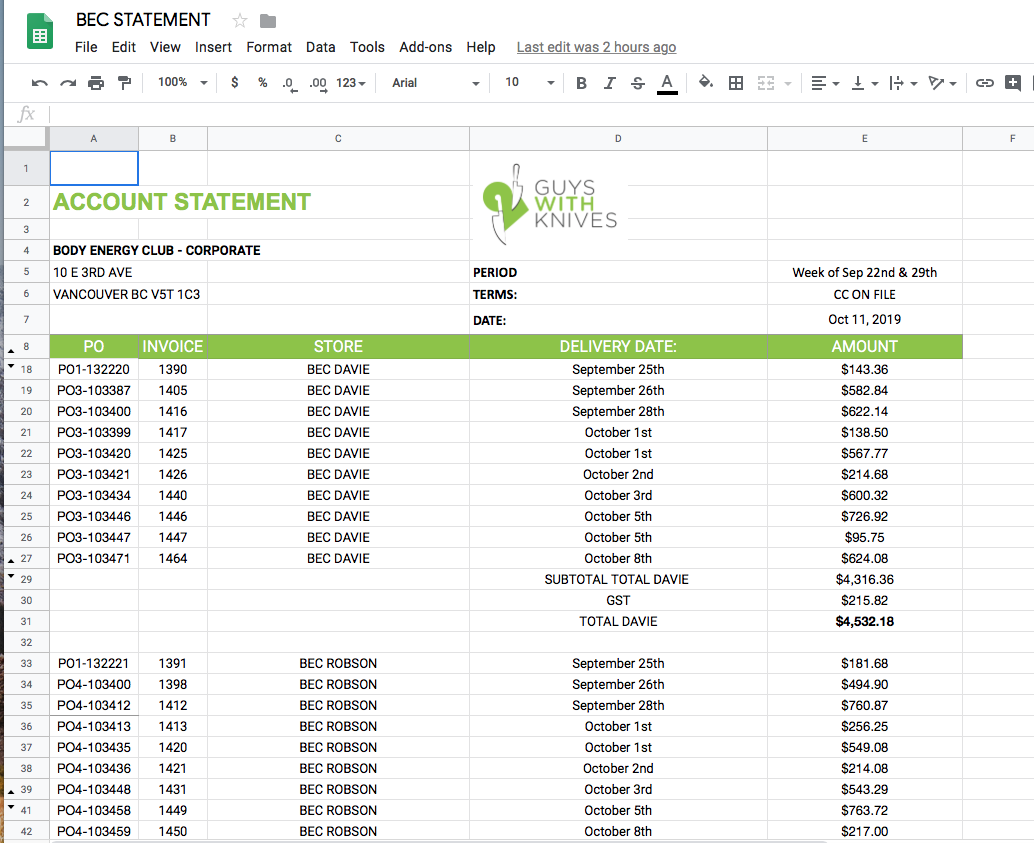Expand hidden rows above row 18

(x=11, y=366)
